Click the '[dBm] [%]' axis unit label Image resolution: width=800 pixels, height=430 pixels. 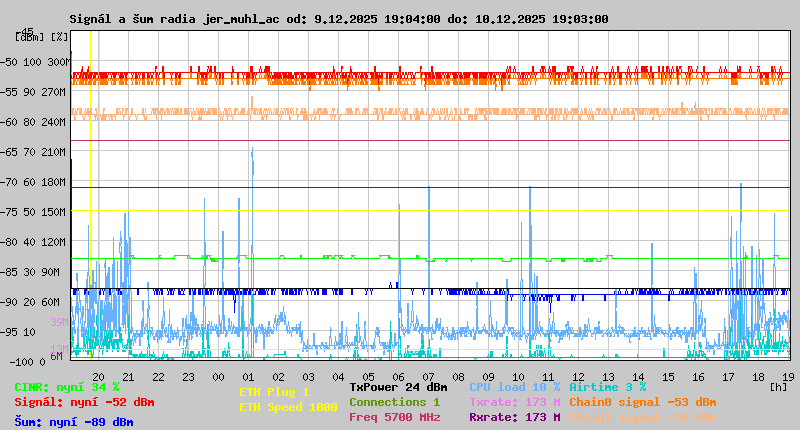click(x=41, y=37)
